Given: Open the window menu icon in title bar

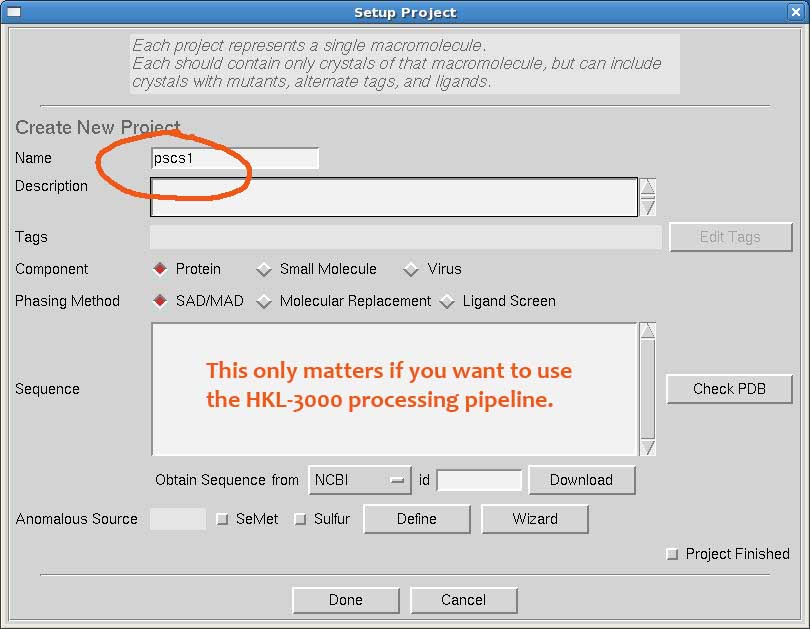Looking at the screenshot, I should pyautogui.click(x=14, y=12).
